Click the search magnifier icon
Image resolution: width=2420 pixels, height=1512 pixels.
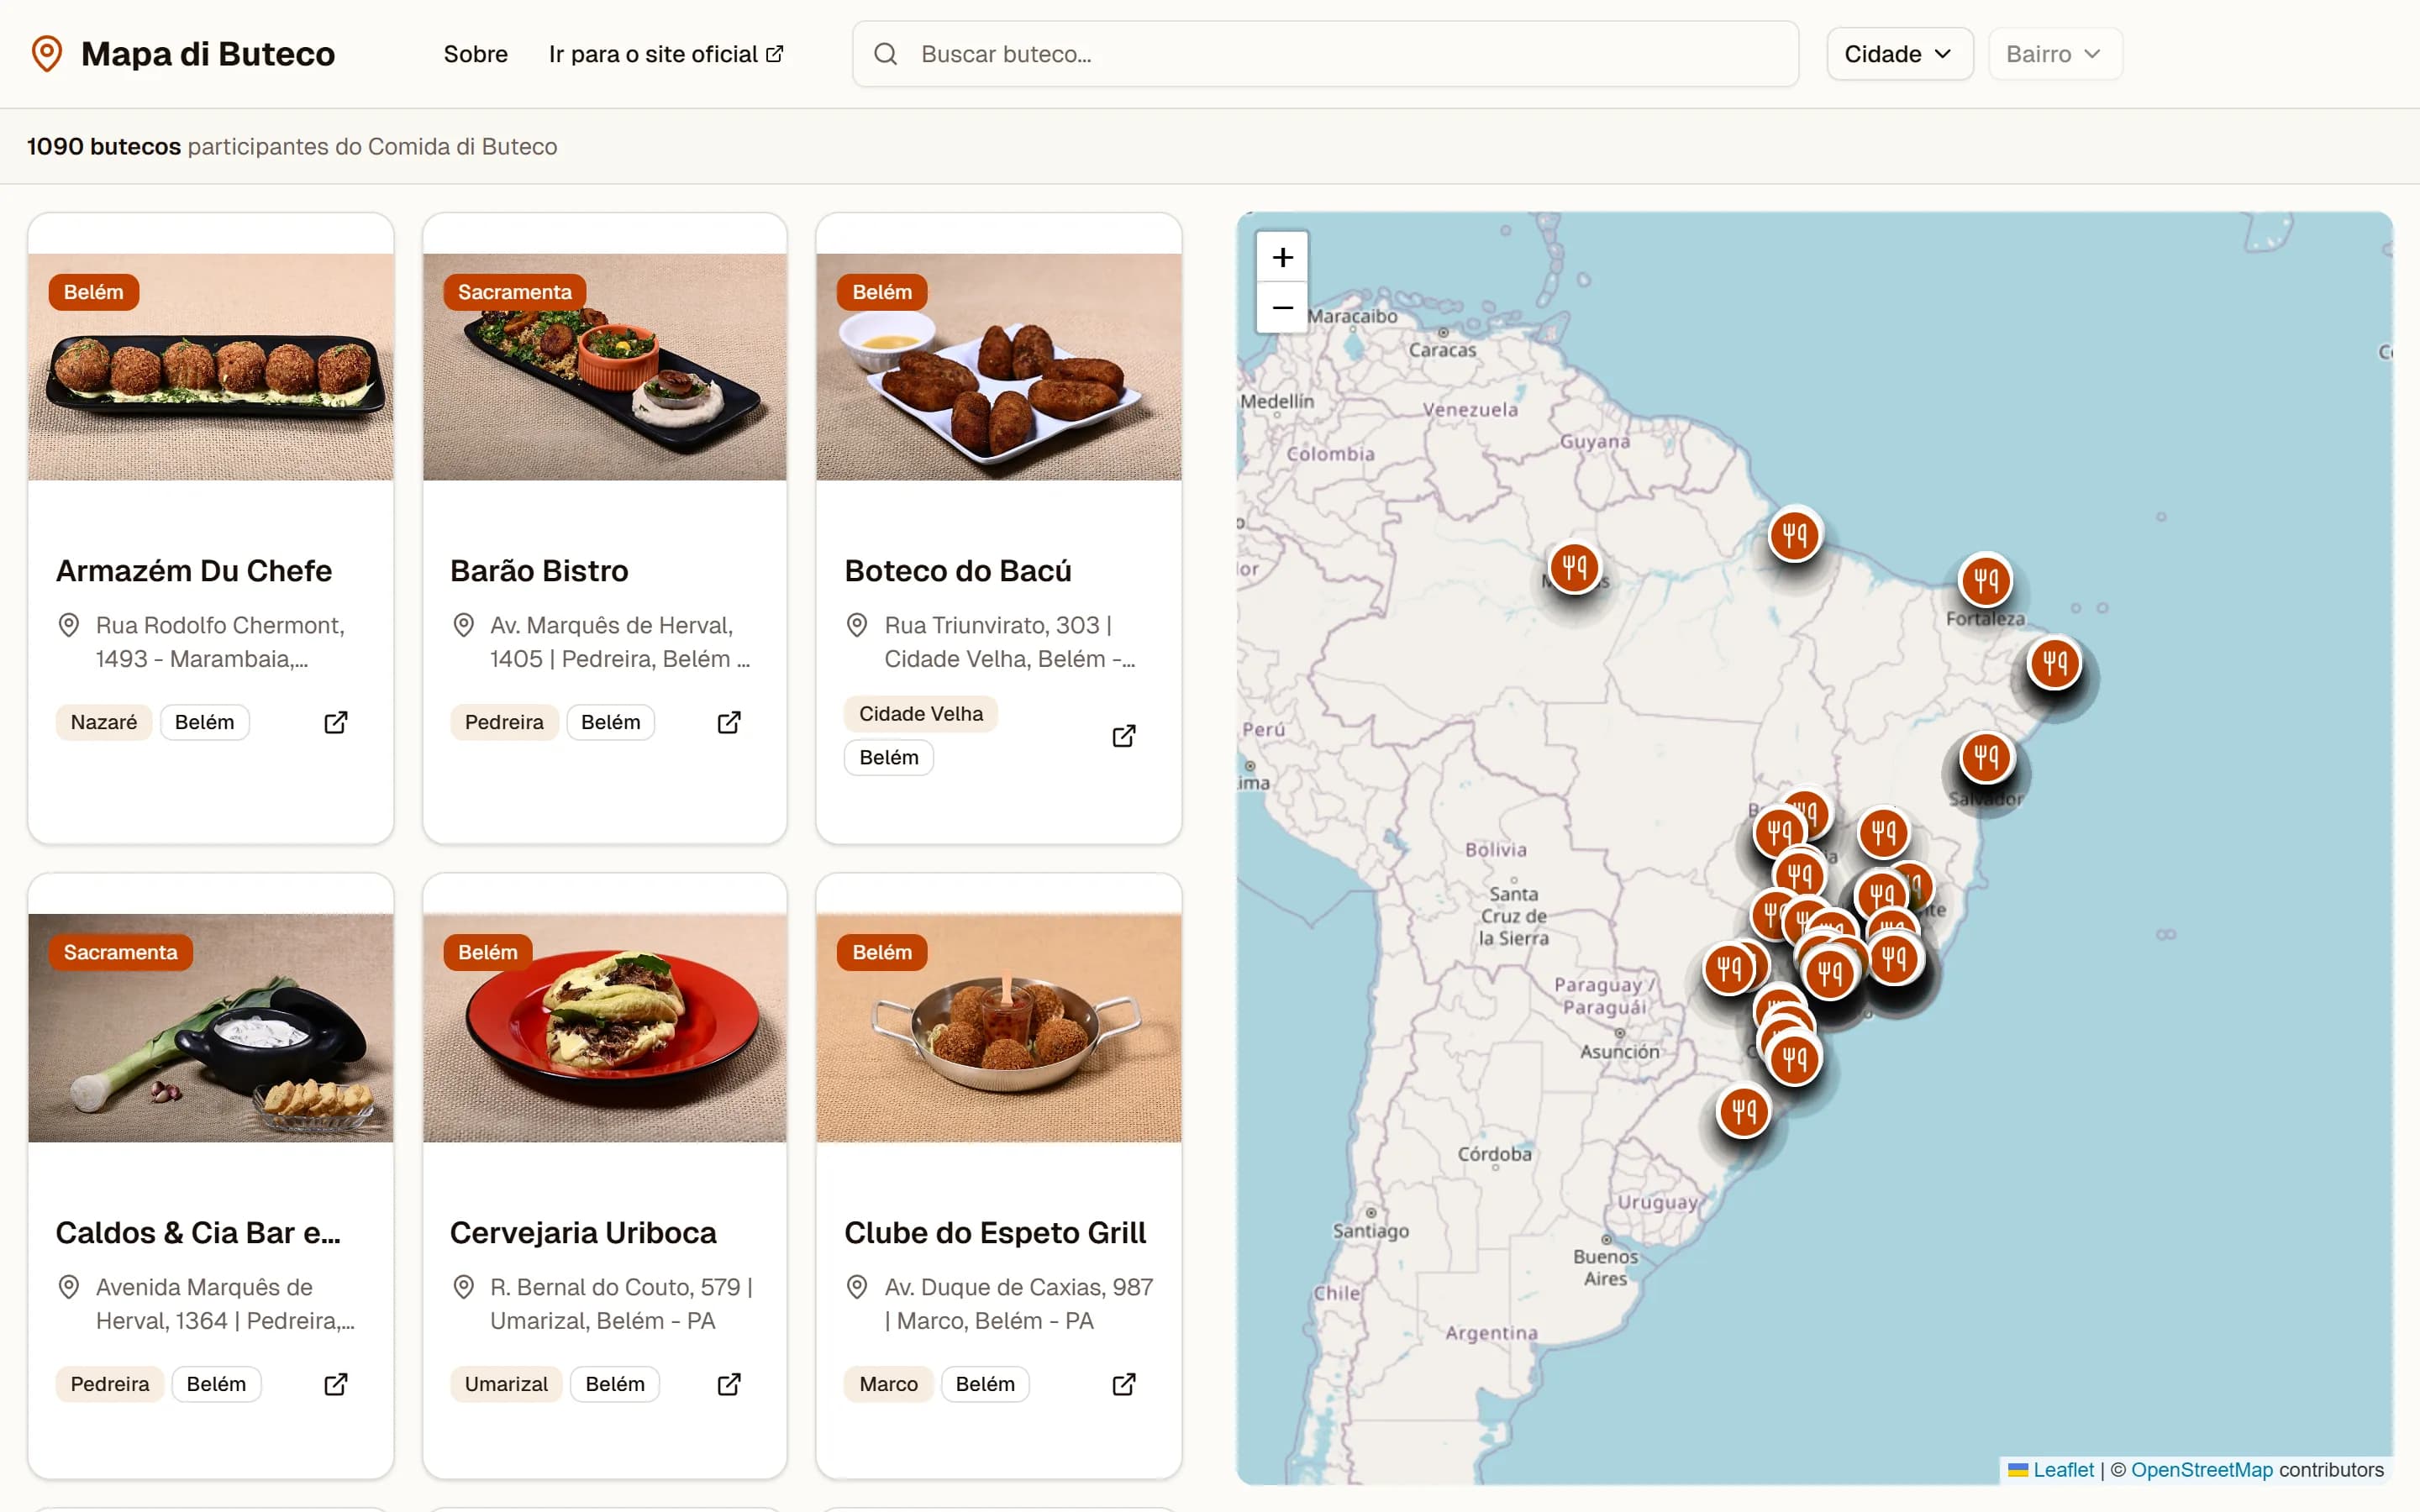point(885,54)
